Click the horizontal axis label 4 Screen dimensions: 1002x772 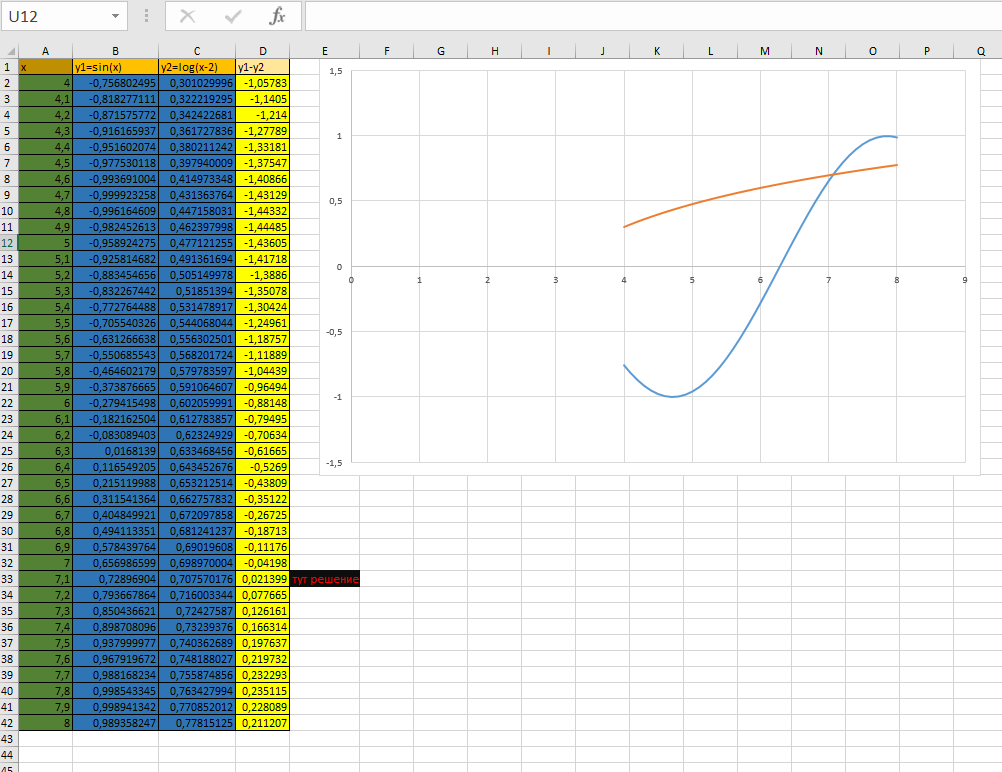(x=624, y=280)
